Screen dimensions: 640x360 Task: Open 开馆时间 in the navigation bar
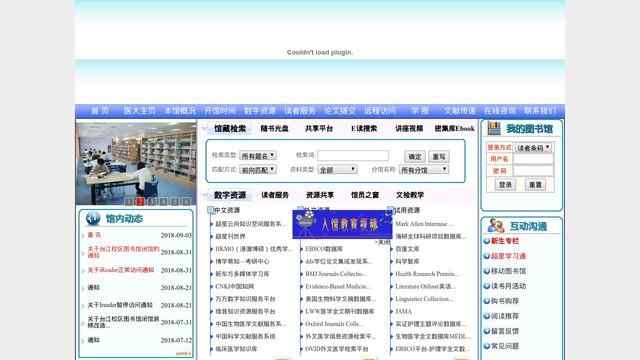pos(220,111)
